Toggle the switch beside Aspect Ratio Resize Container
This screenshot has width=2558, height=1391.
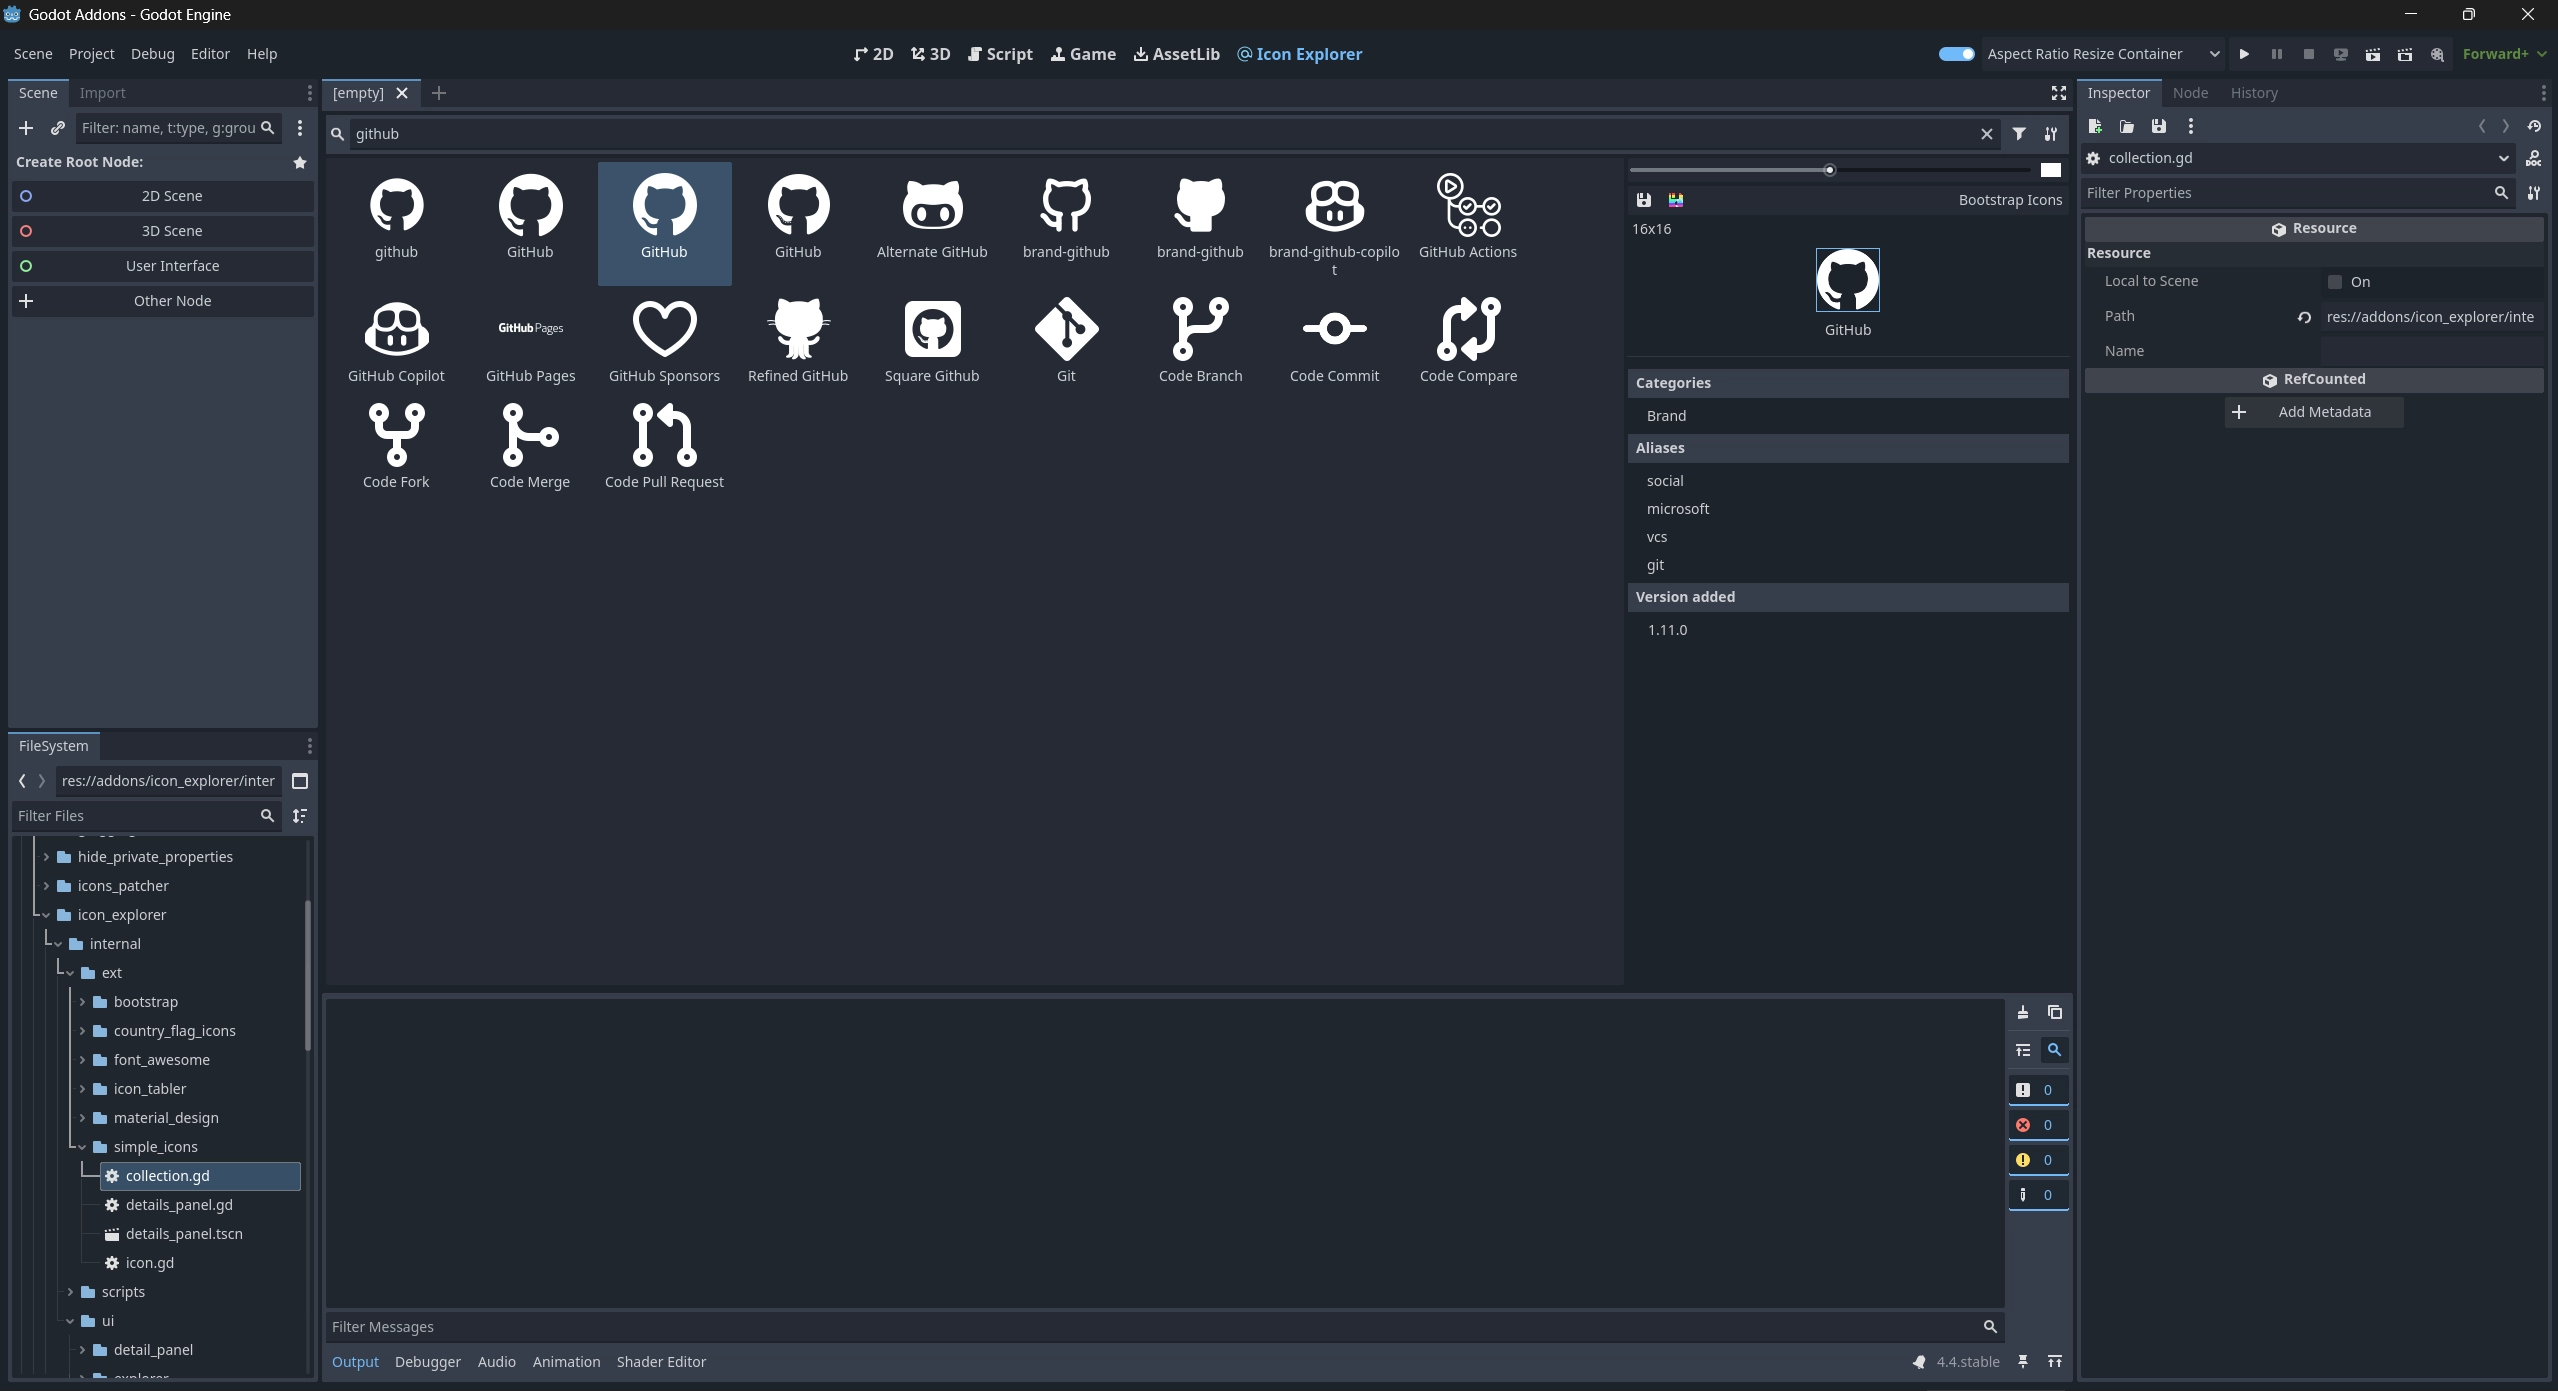(x=1956, y=54)
